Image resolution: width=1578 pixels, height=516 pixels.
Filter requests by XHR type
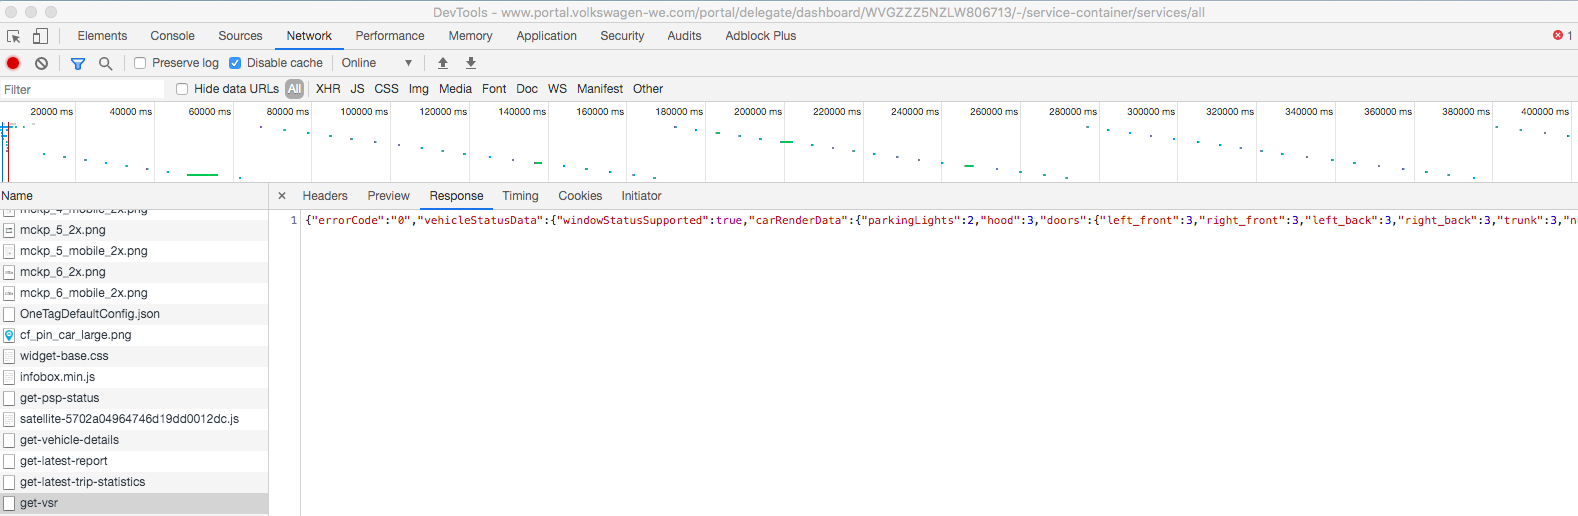pyautogui.click(x=328, y=89)
